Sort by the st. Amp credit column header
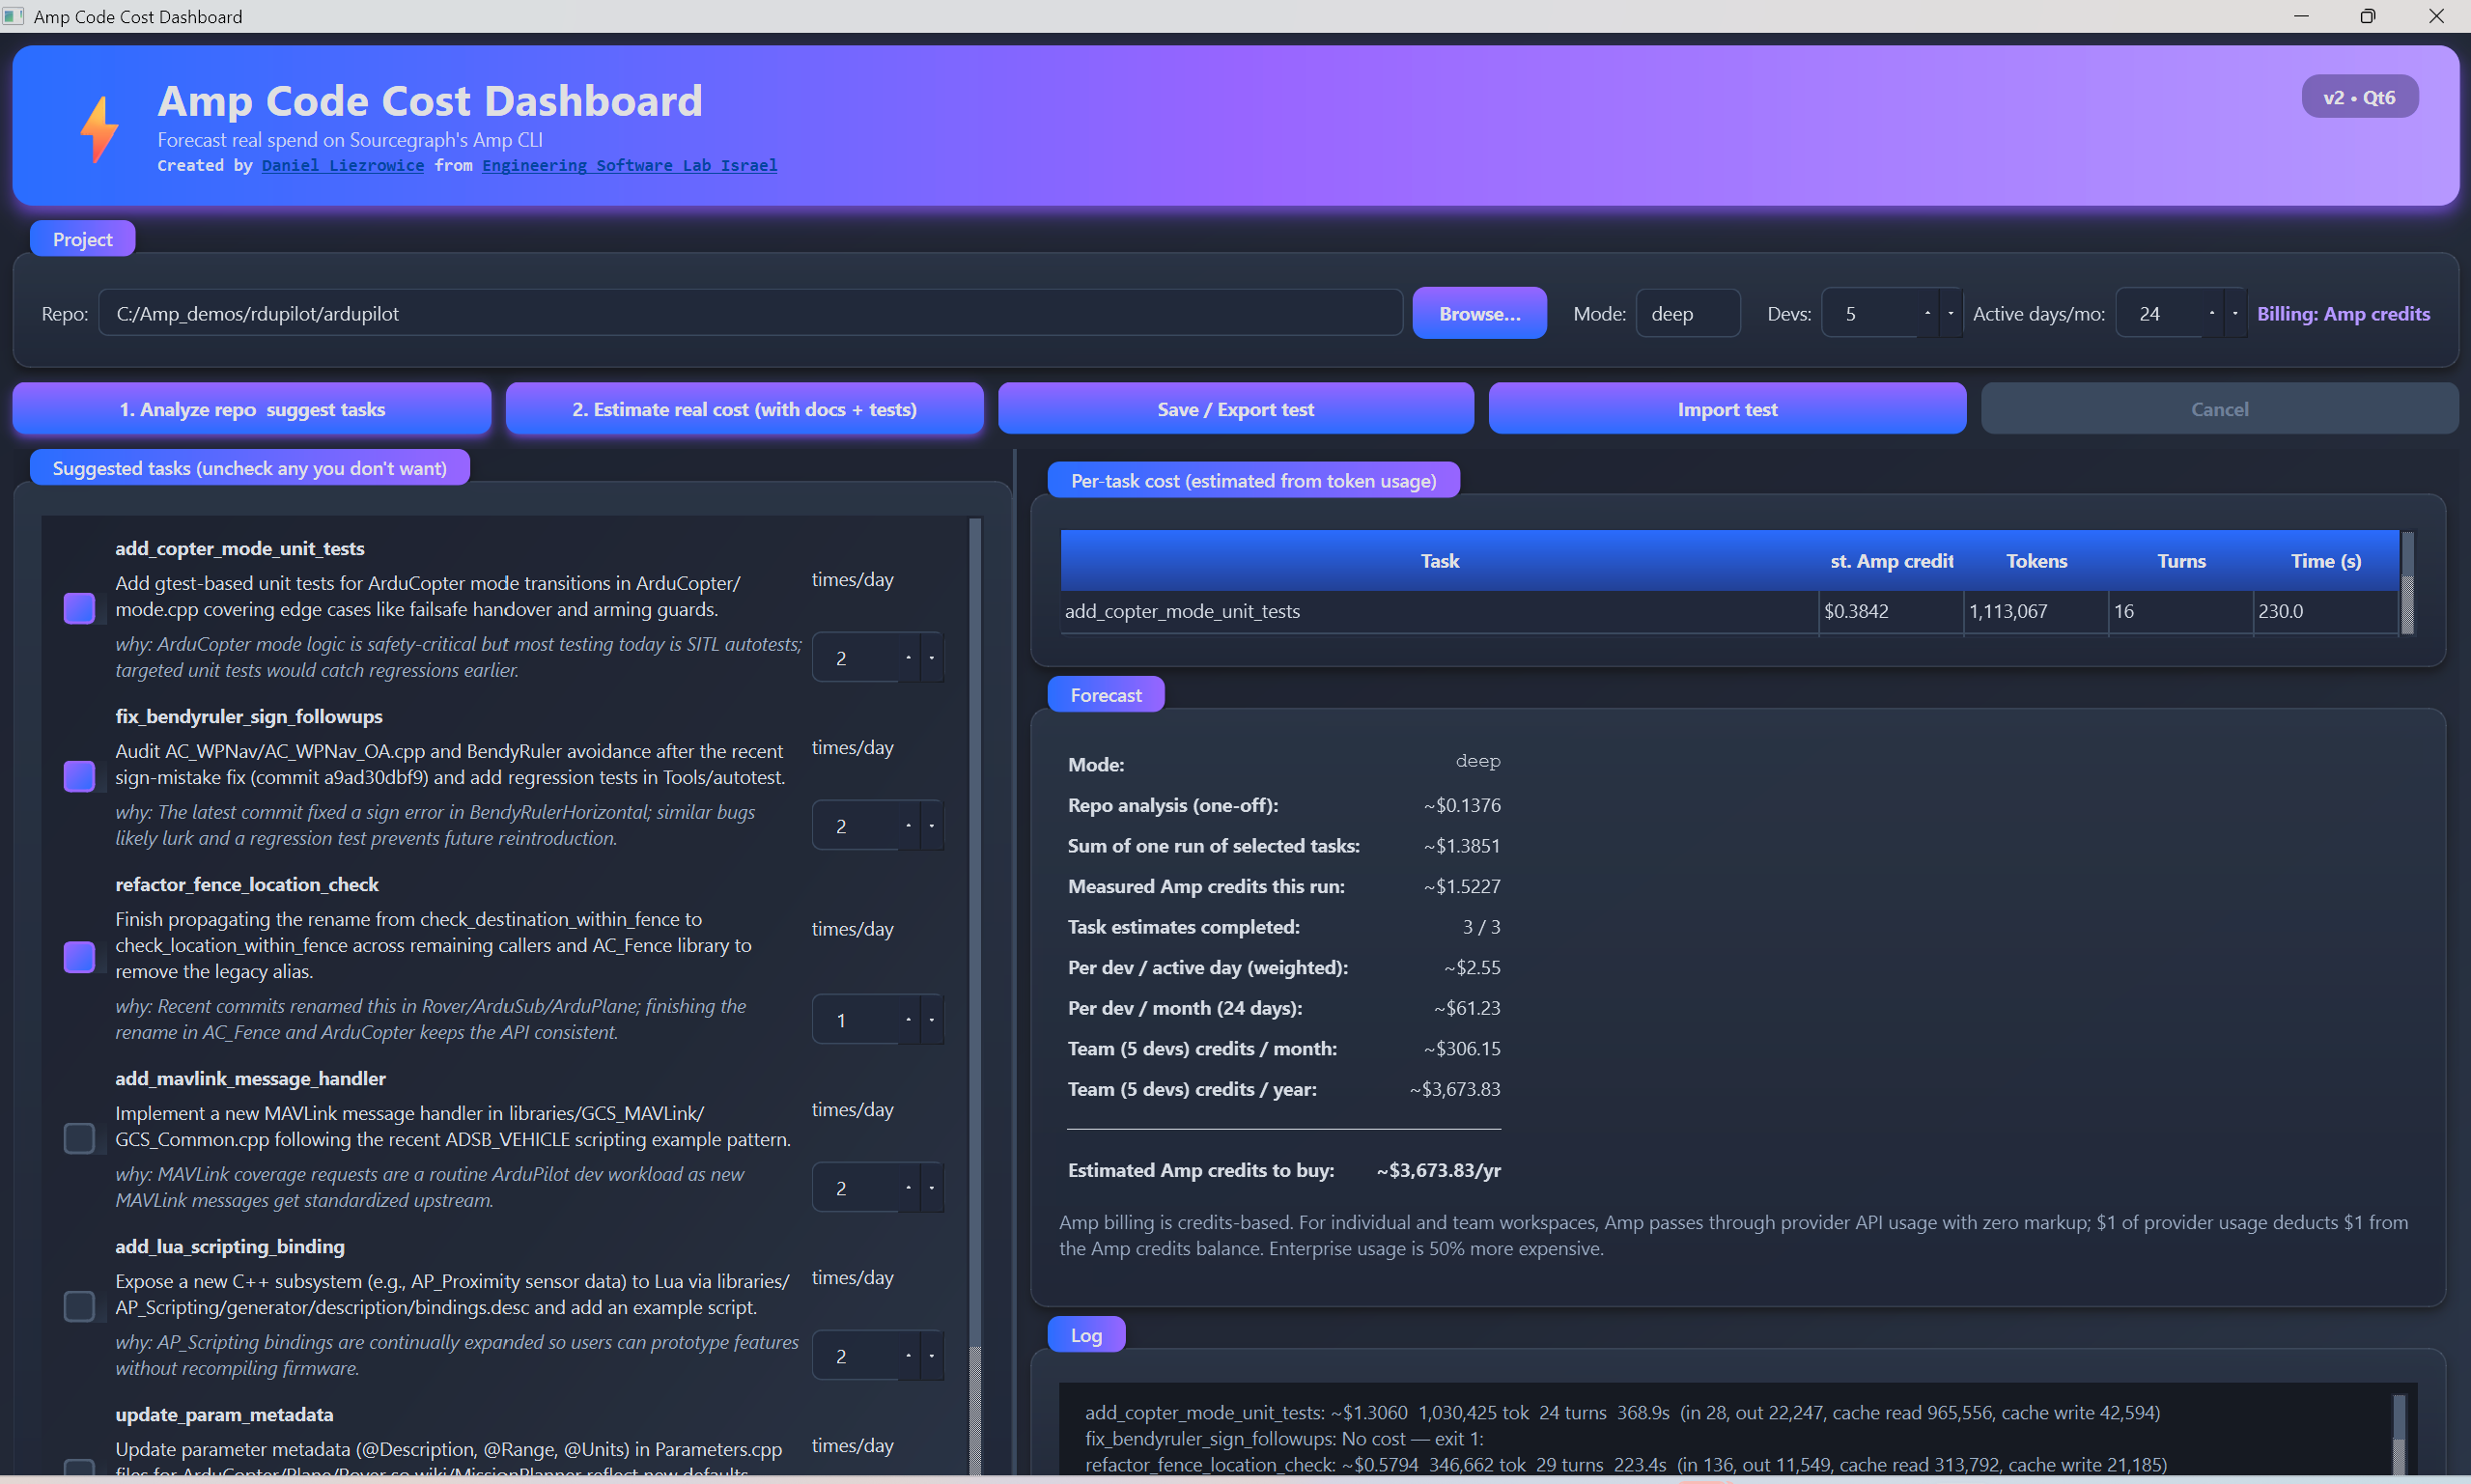 click(x=1891, y=561)
